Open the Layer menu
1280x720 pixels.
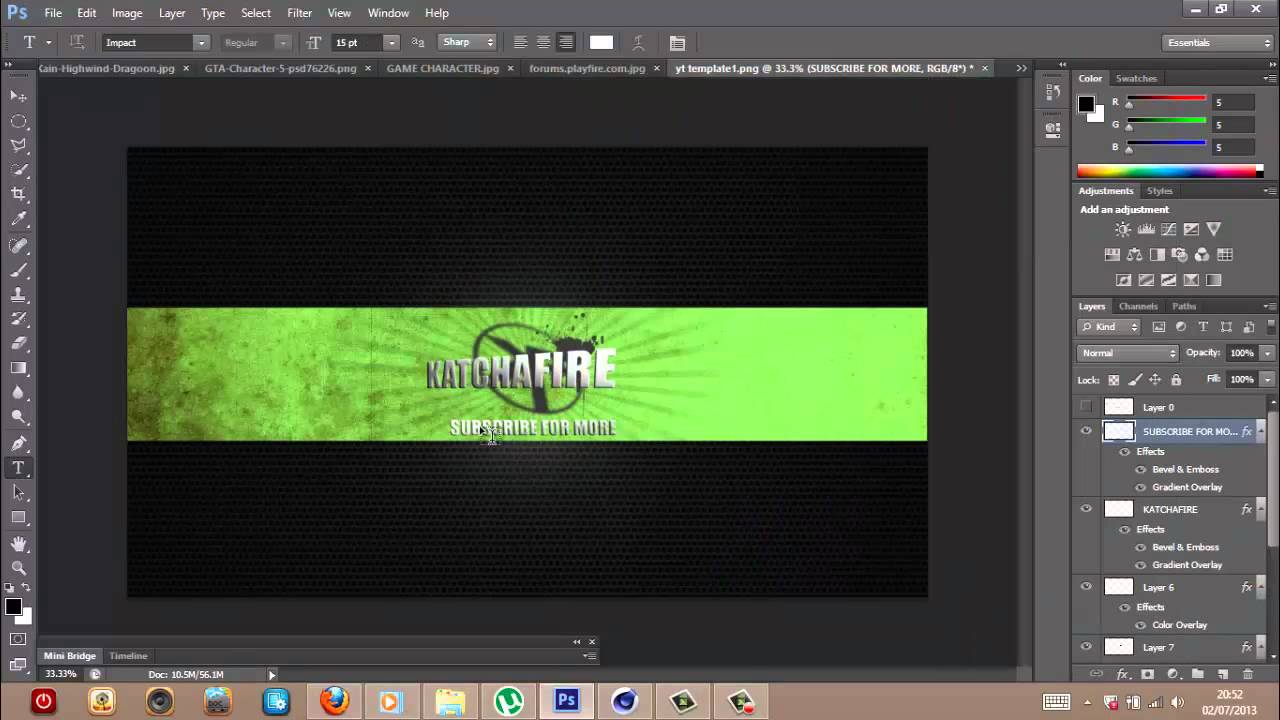coord(172,13)
